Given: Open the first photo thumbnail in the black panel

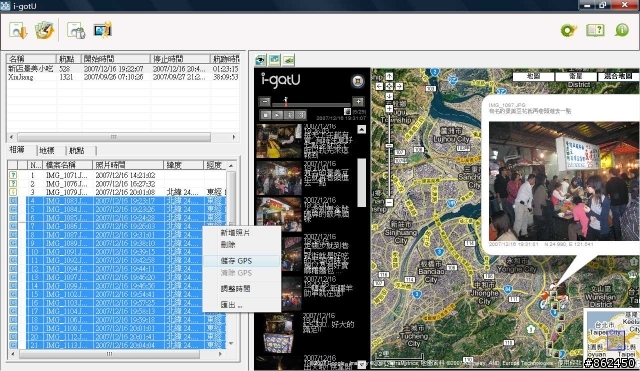Looking at the screenshot, I should pos(279,141).
